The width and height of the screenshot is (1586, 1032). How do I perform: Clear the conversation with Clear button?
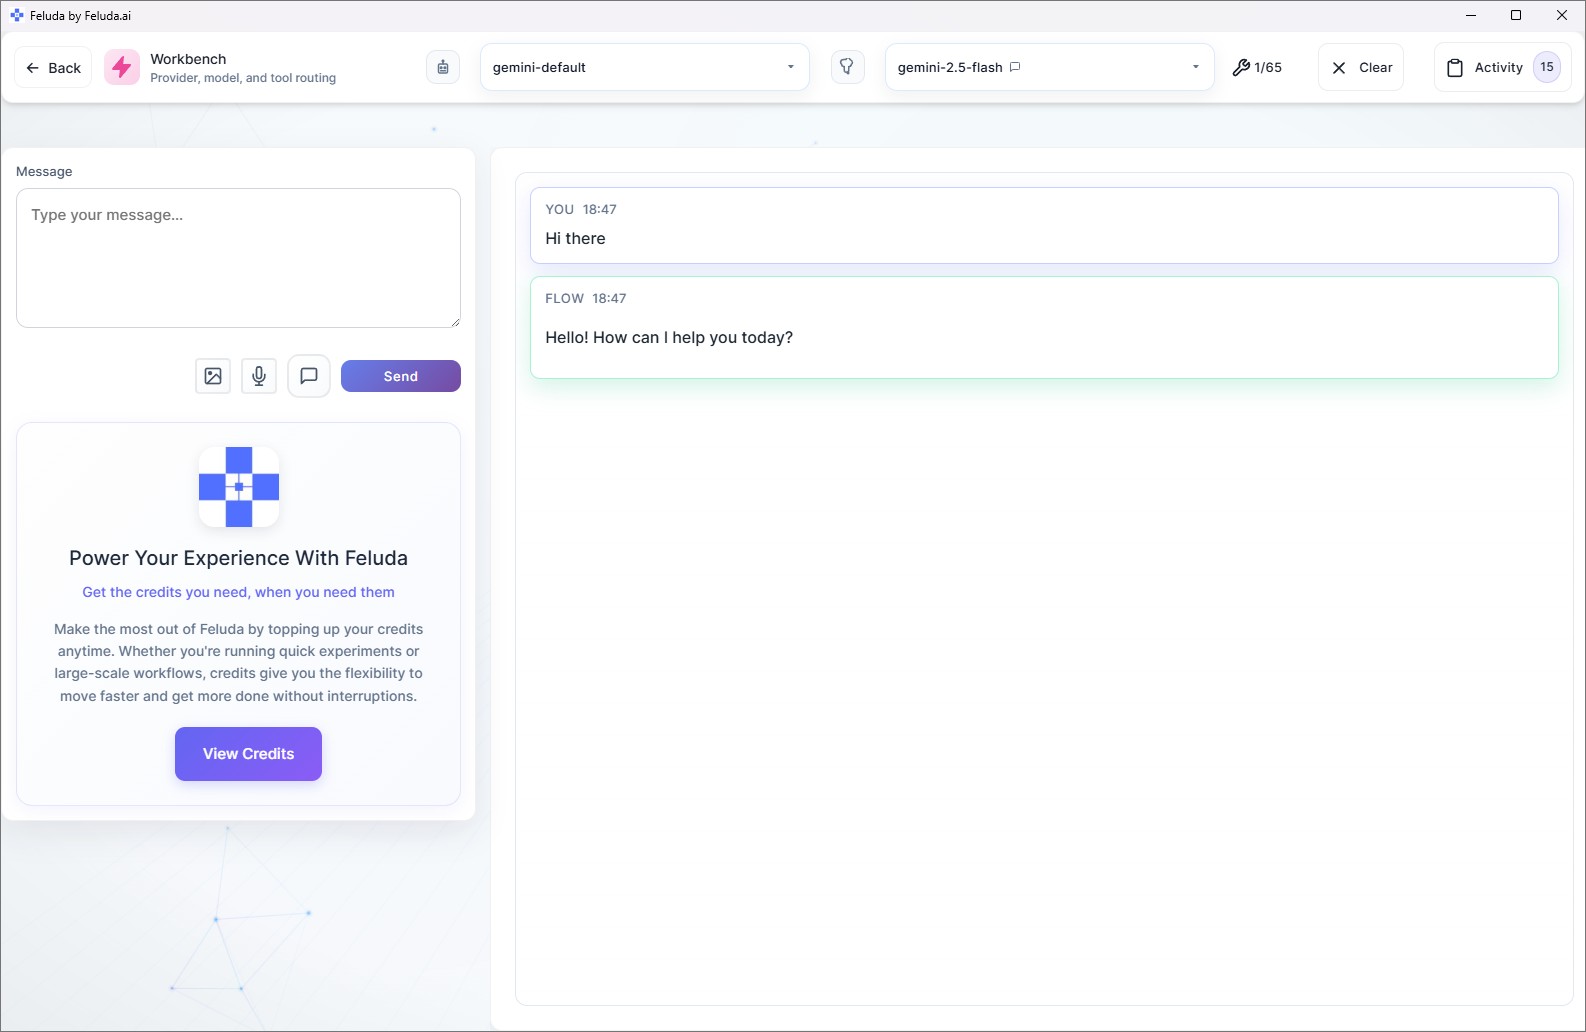[x=1361, y=67]
